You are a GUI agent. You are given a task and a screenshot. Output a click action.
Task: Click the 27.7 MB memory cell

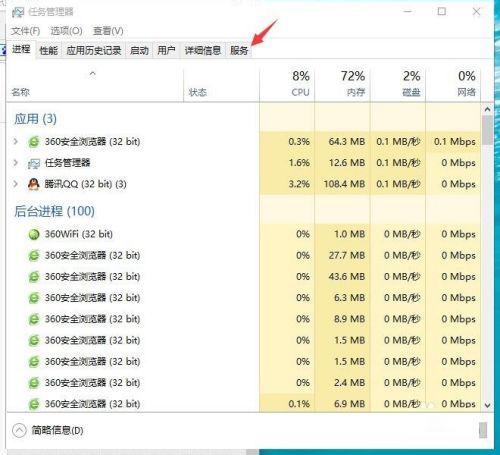tap(342, 256)
